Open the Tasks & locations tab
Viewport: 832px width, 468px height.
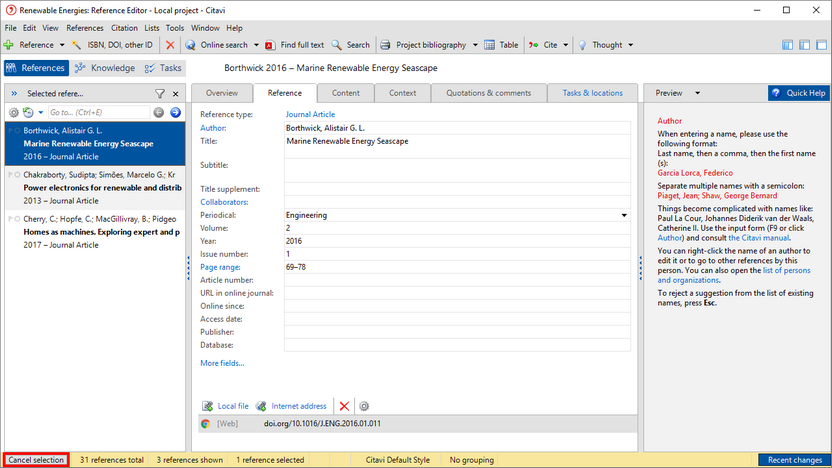click(x=592, y=93)
